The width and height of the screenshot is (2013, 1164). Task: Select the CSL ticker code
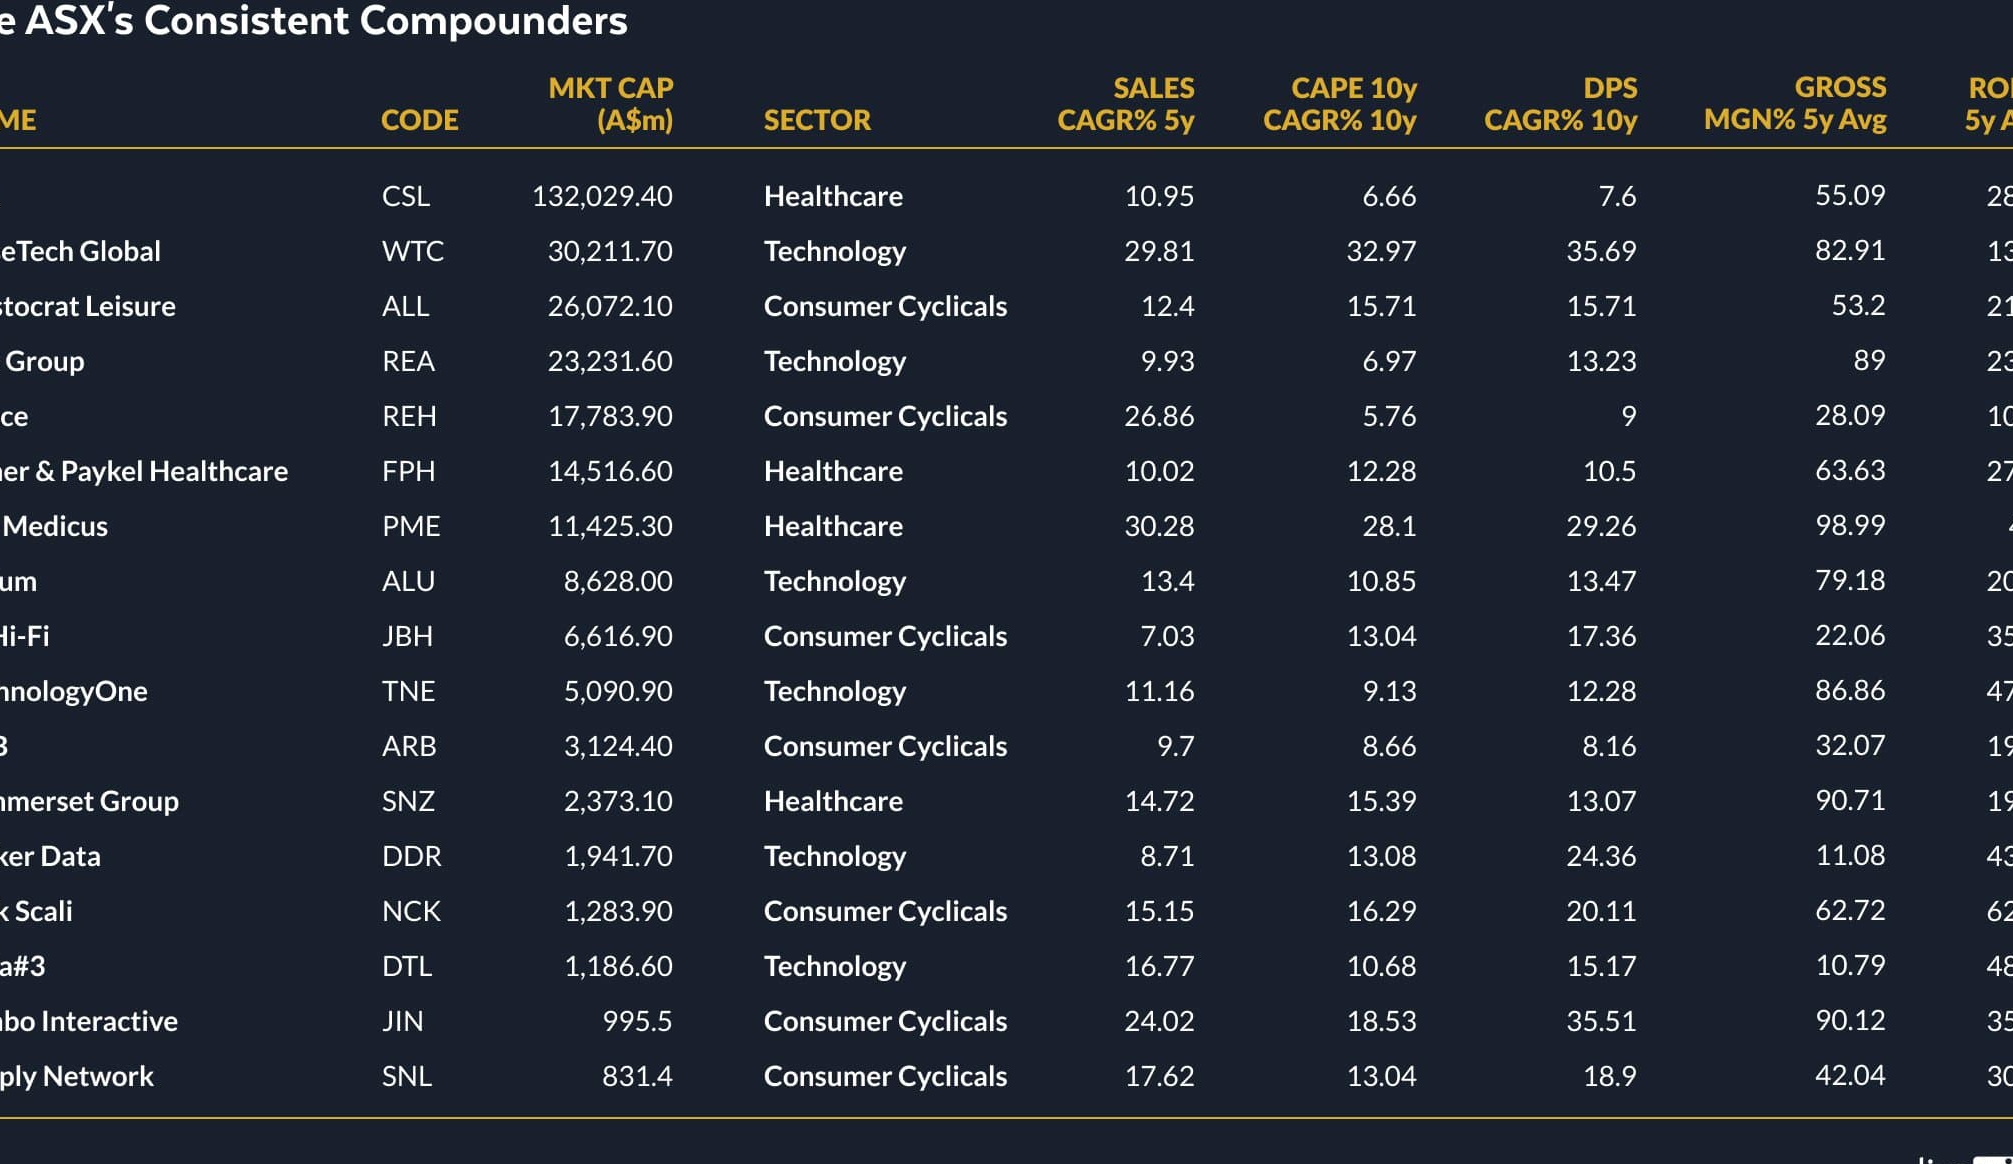(406, 196)
